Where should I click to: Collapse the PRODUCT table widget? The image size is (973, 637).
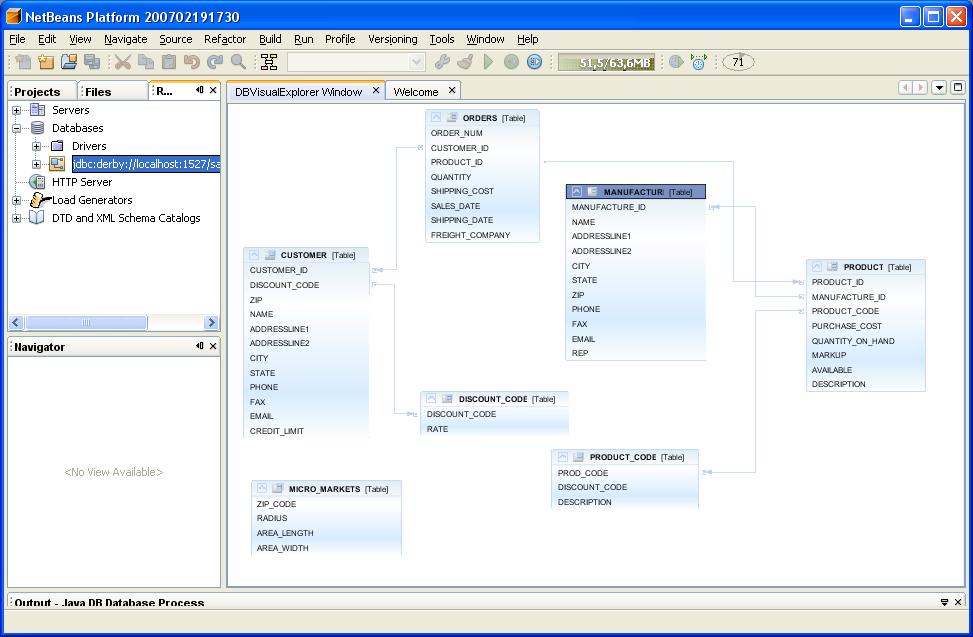click(817, 267)
